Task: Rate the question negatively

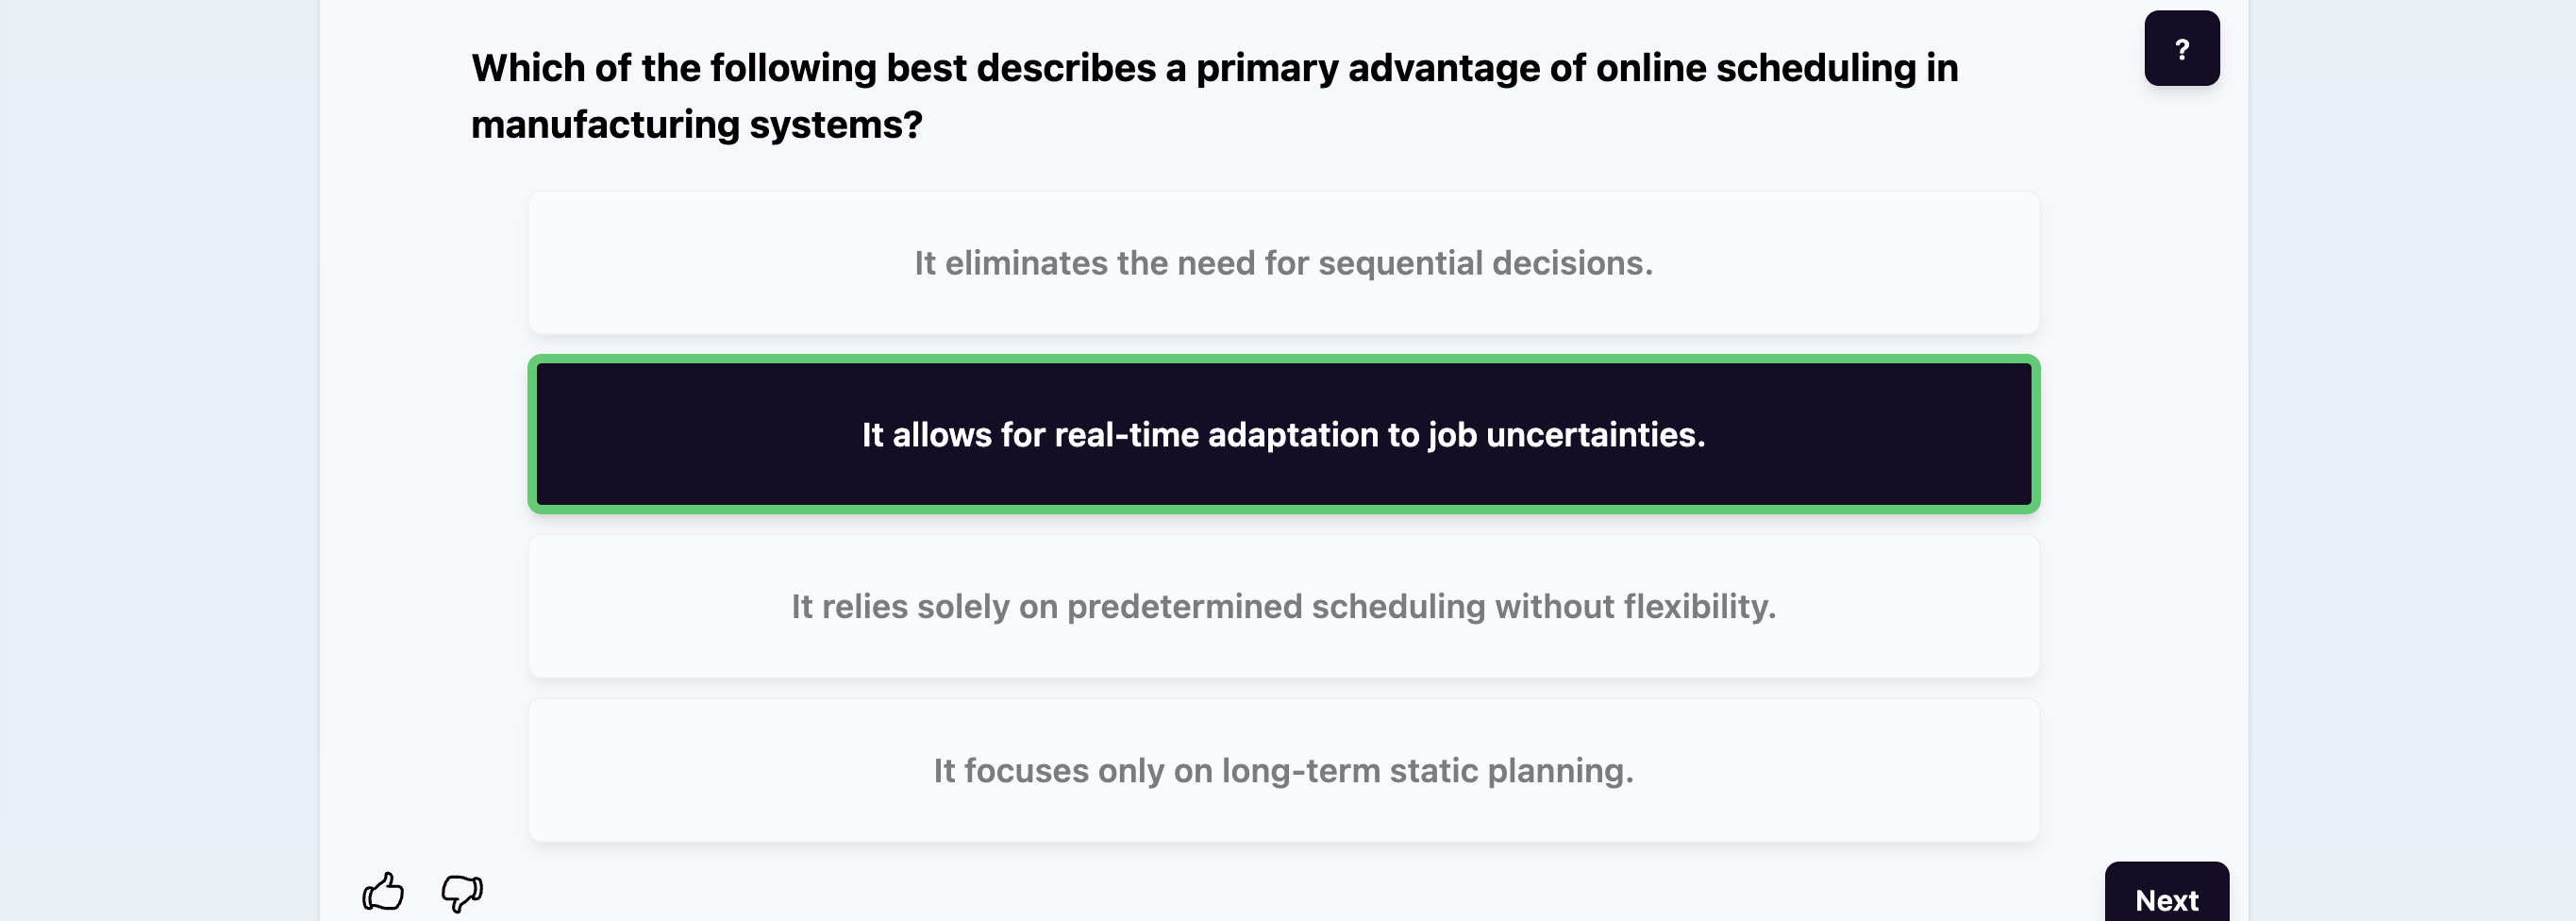Action: tap(462, 891)
